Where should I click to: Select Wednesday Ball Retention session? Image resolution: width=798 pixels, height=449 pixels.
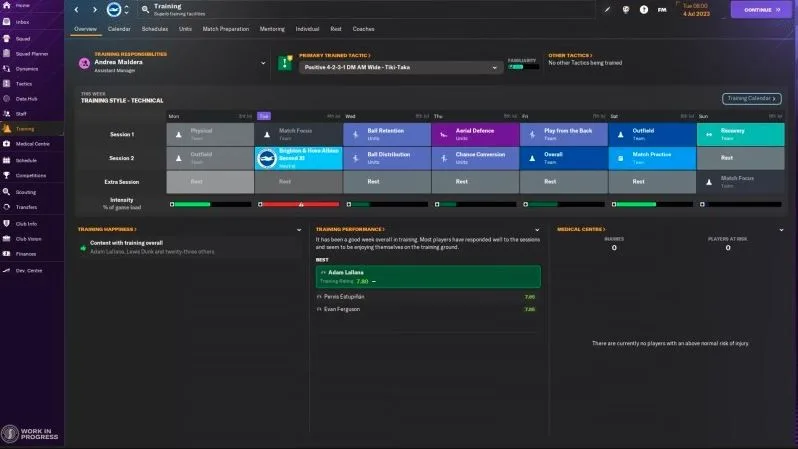point(387,134)
